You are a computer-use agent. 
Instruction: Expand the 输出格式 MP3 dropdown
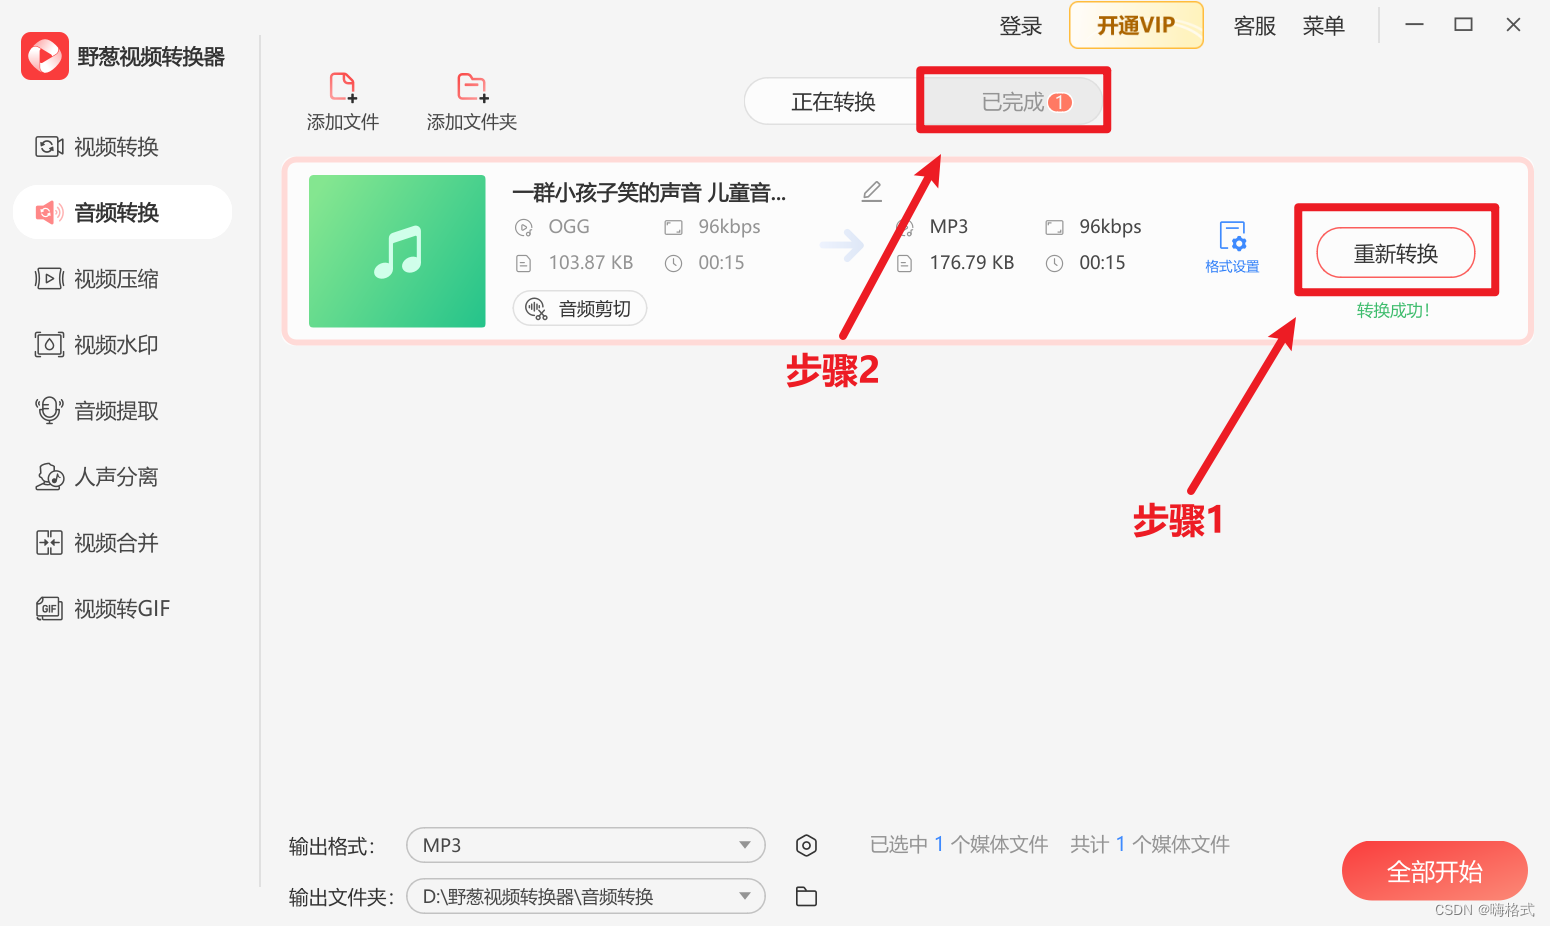(x=586, y=845)
